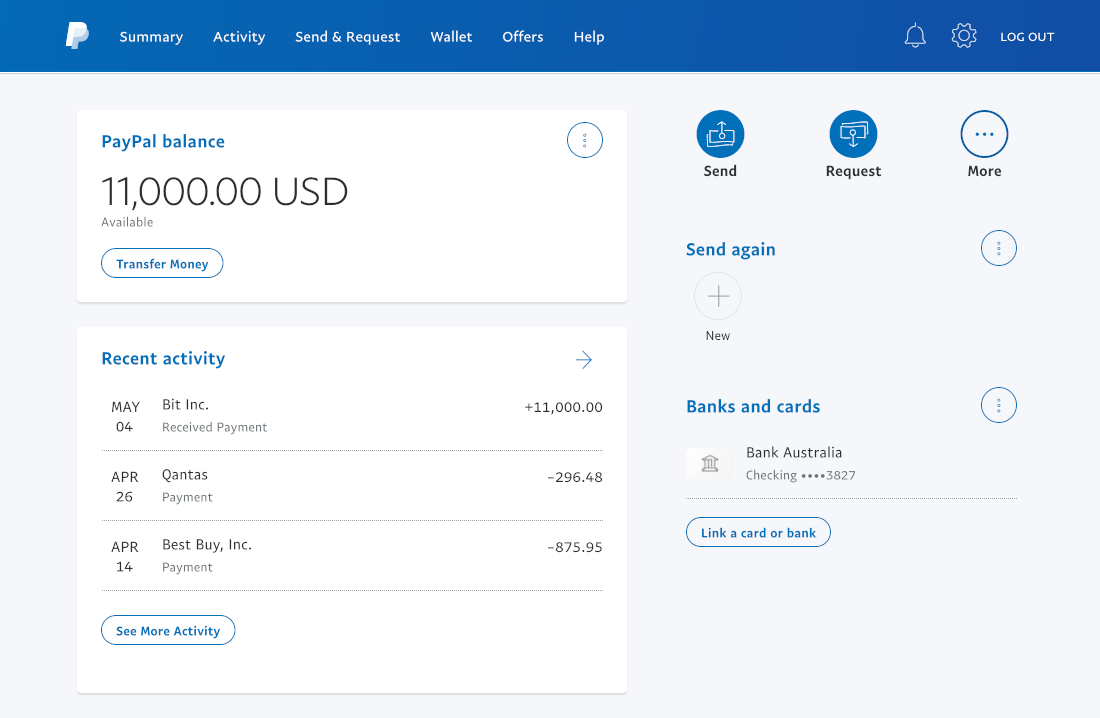
Task: Click the Available label under balance
Action: click(127, 222)
